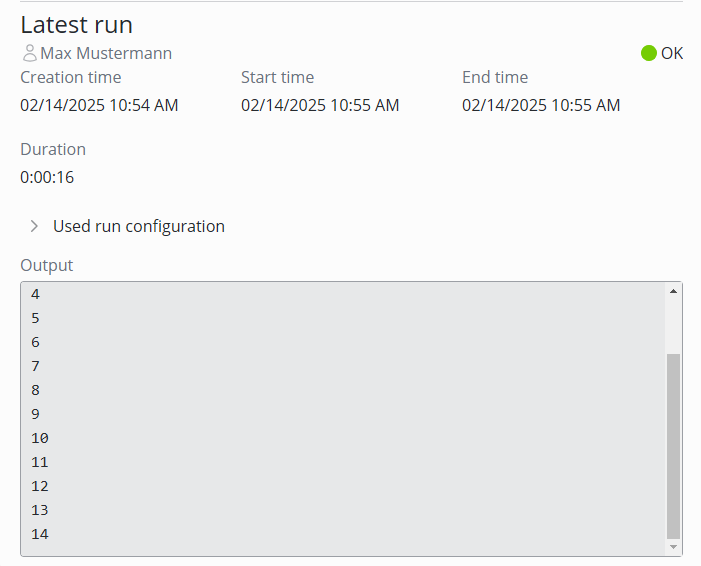Click output line 4 in the text box

point(36,294)
